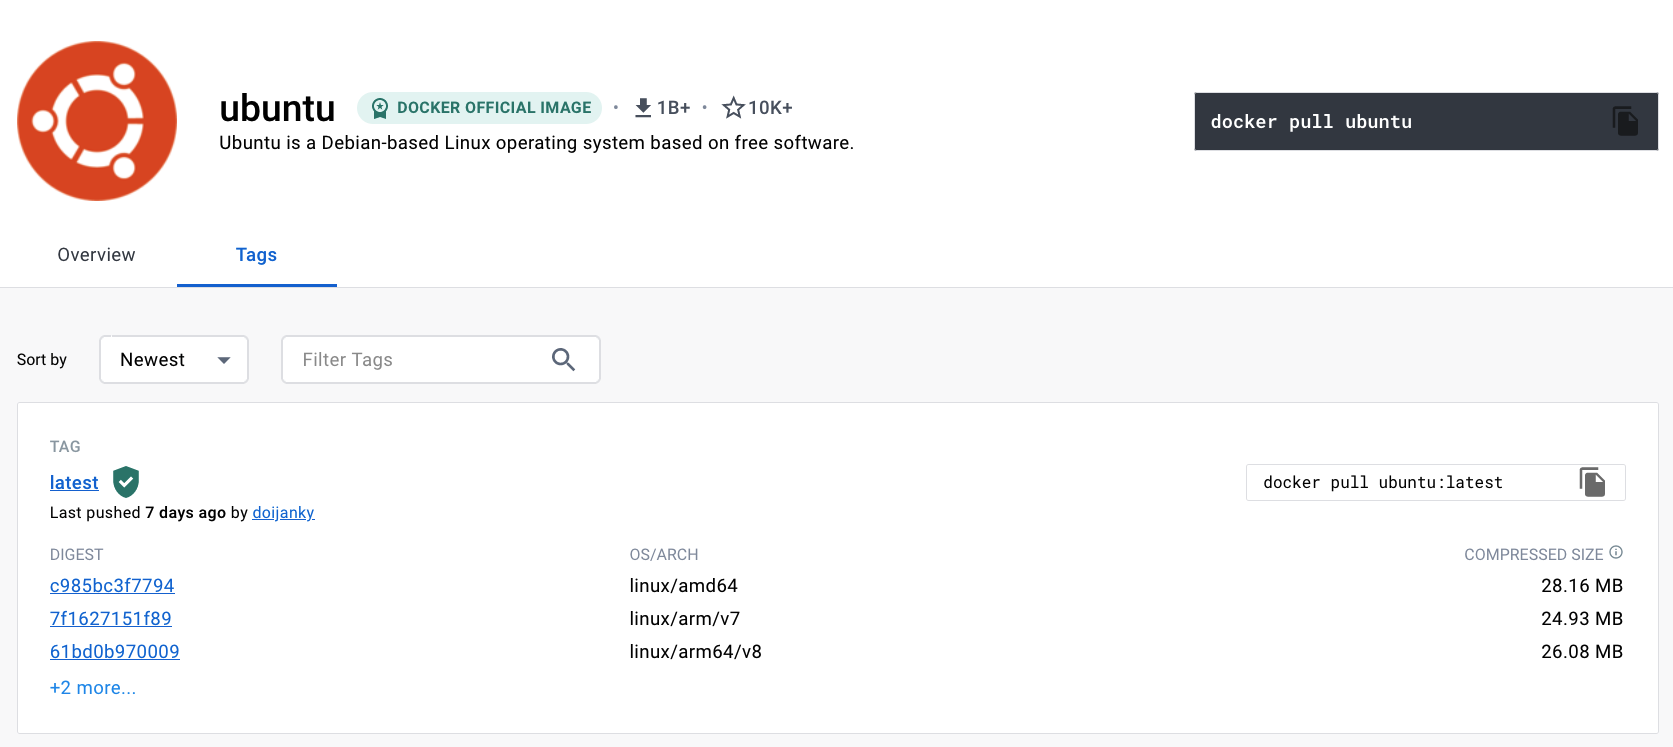
Task: Click the download count icon
Action: coord(643,107)
